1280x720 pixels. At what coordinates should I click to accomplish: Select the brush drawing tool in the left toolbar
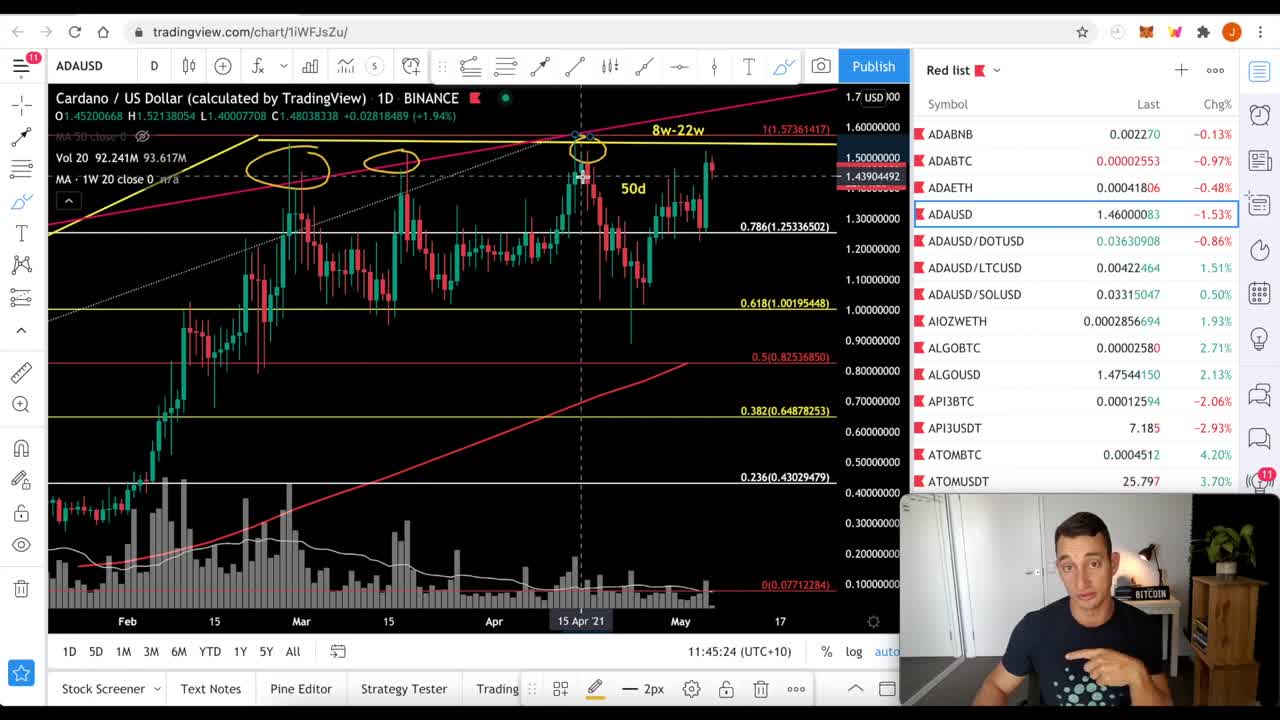(x=21, y=201)
